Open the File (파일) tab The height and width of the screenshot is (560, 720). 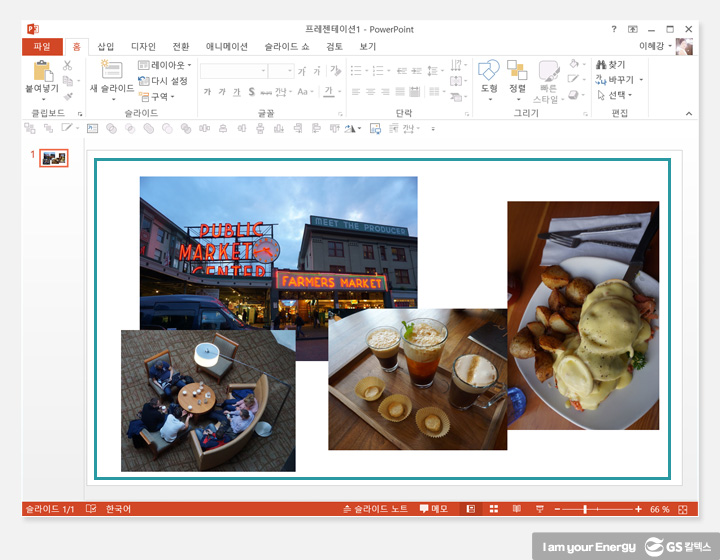[x=41, y=46]
